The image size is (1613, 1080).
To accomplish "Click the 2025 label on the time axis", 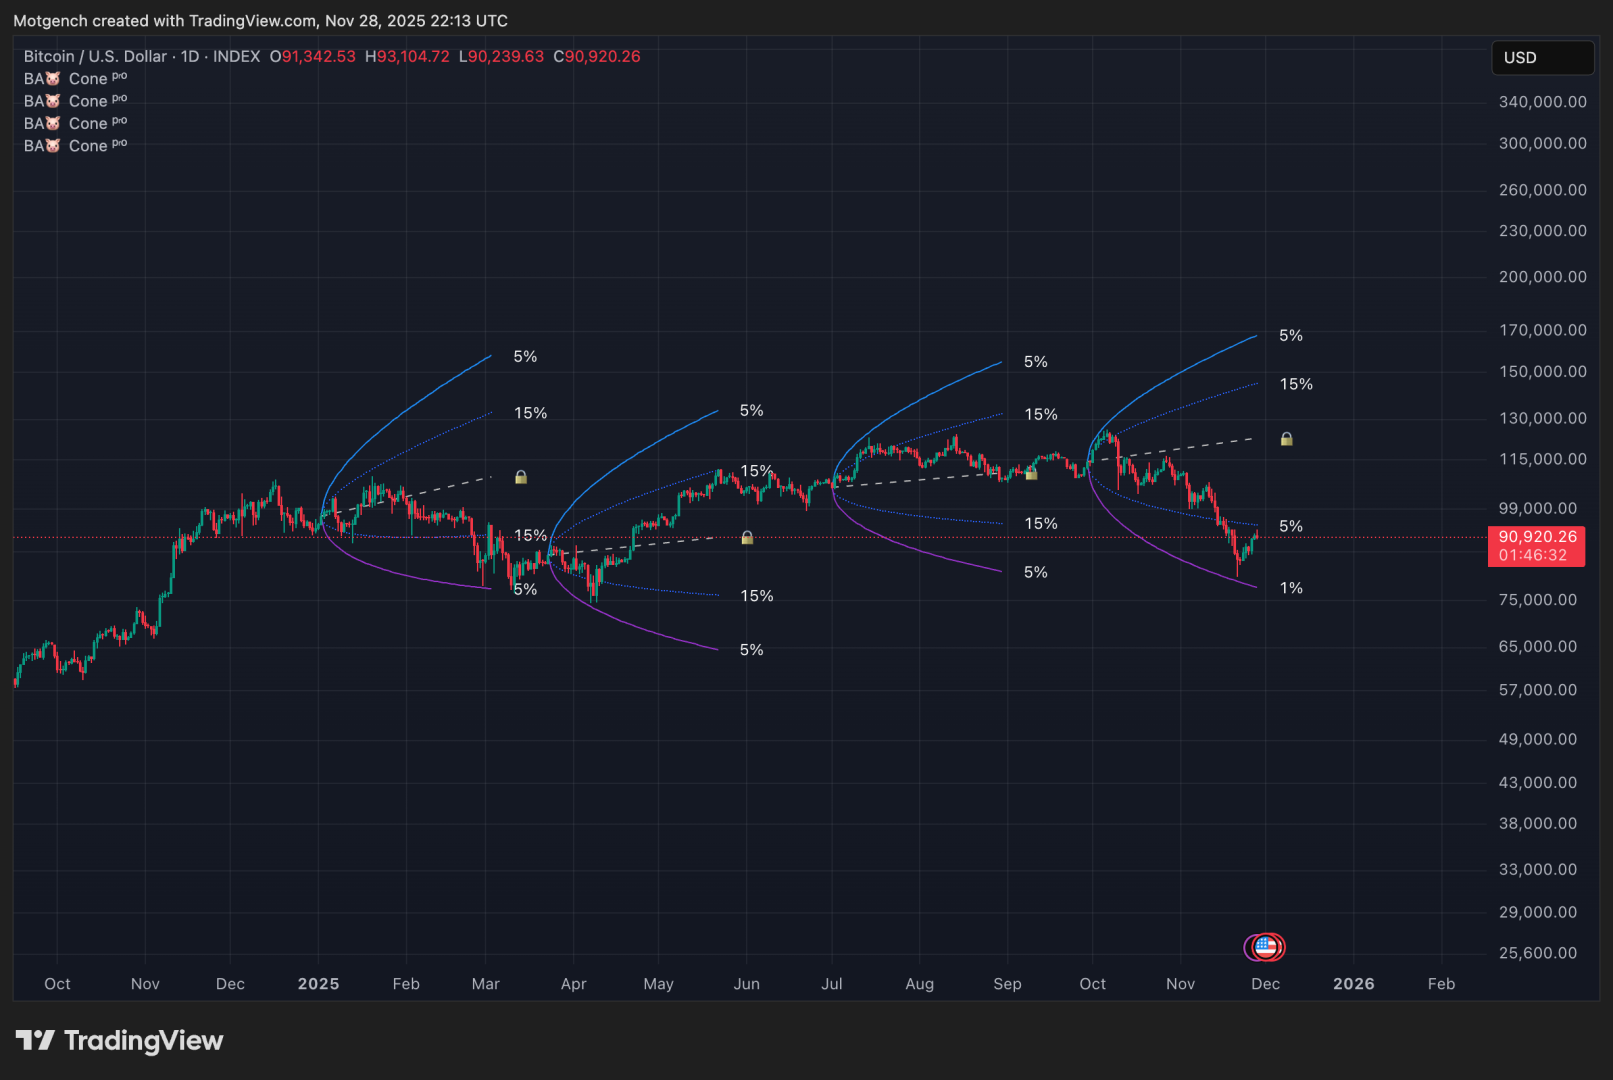I will [x=318, y=984].
